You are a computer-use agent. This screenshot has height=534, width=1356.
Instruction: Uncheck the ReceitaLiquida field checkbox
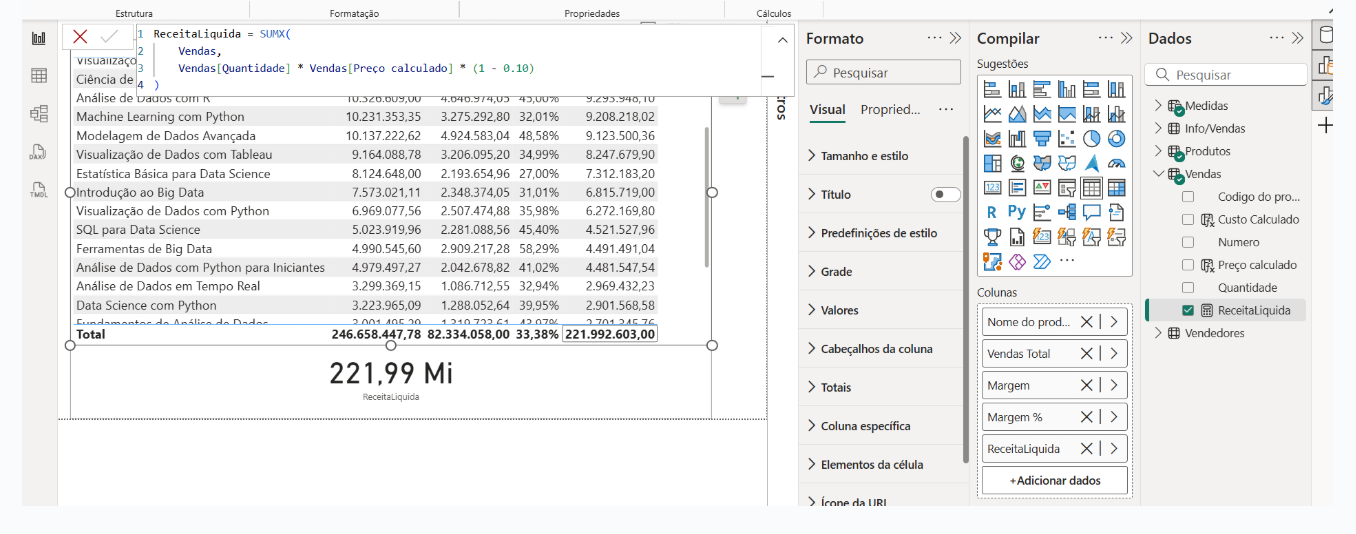(1188, 310)
